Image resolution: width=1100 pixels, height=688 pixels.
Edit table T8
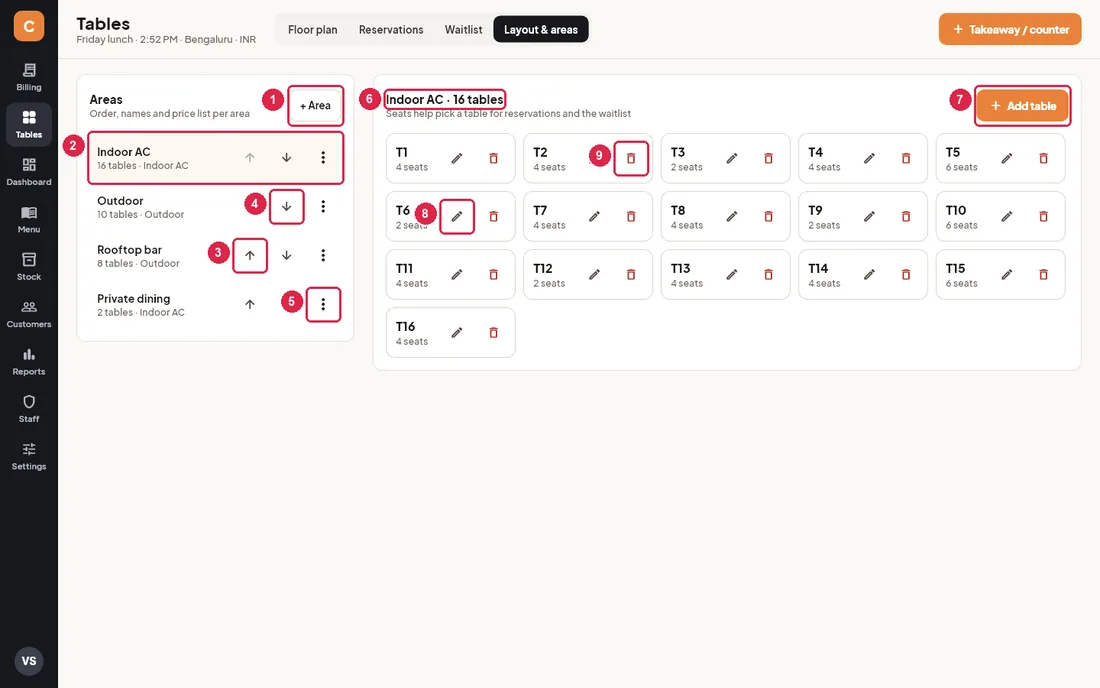[x=732, y=217]
